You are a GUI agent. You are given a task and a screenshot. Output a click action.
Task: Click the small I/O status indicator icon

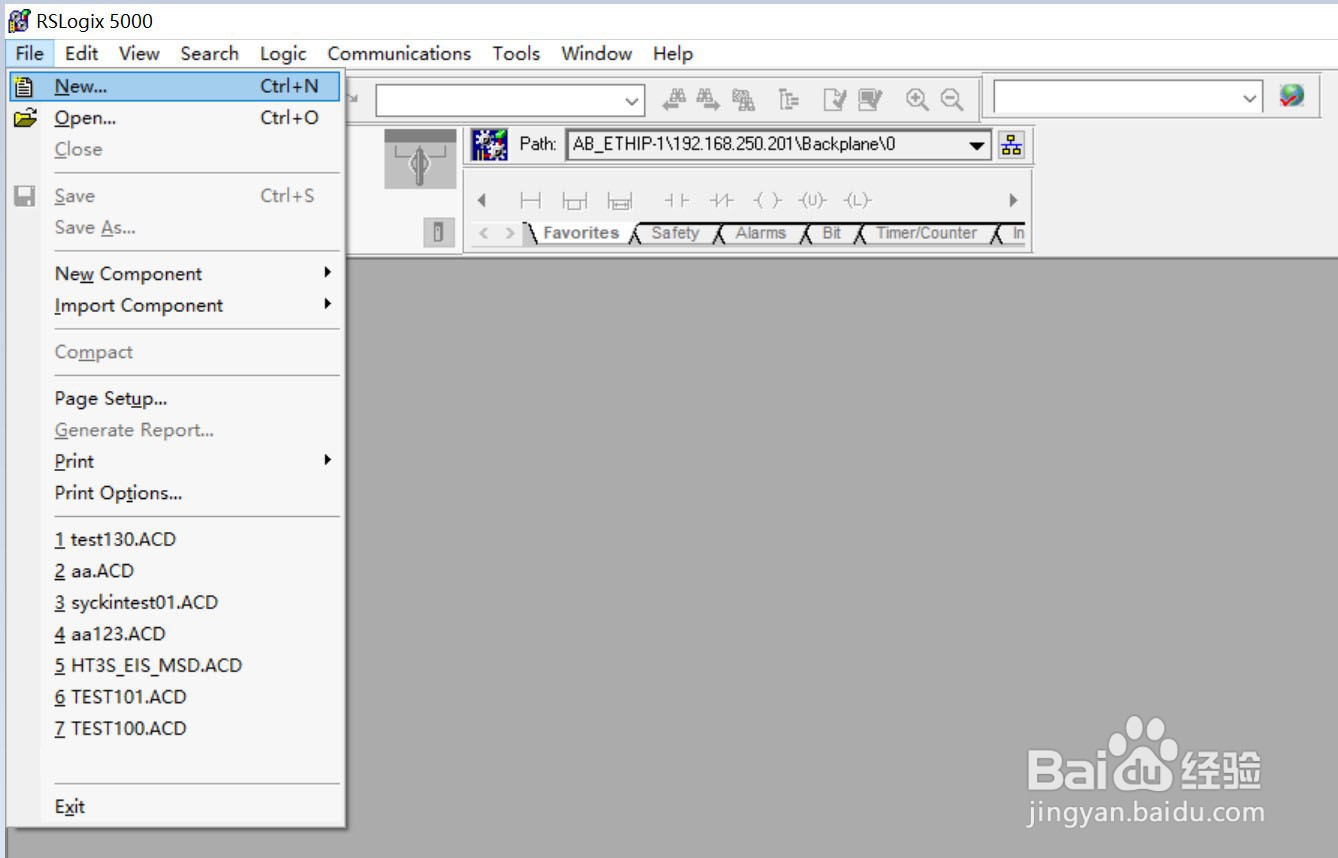tap(437, 233)
